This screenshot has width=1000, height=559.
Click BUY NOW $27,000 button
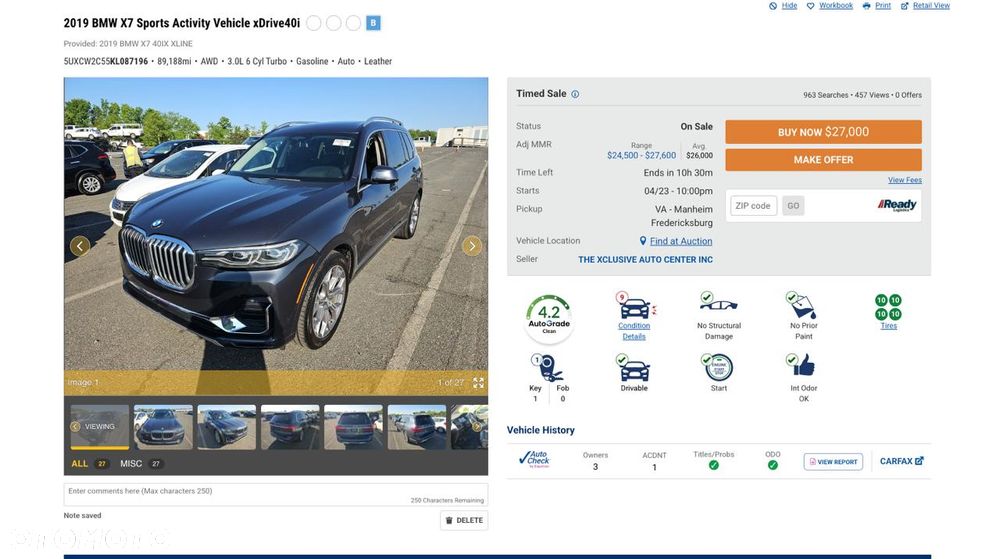[823, 132]
